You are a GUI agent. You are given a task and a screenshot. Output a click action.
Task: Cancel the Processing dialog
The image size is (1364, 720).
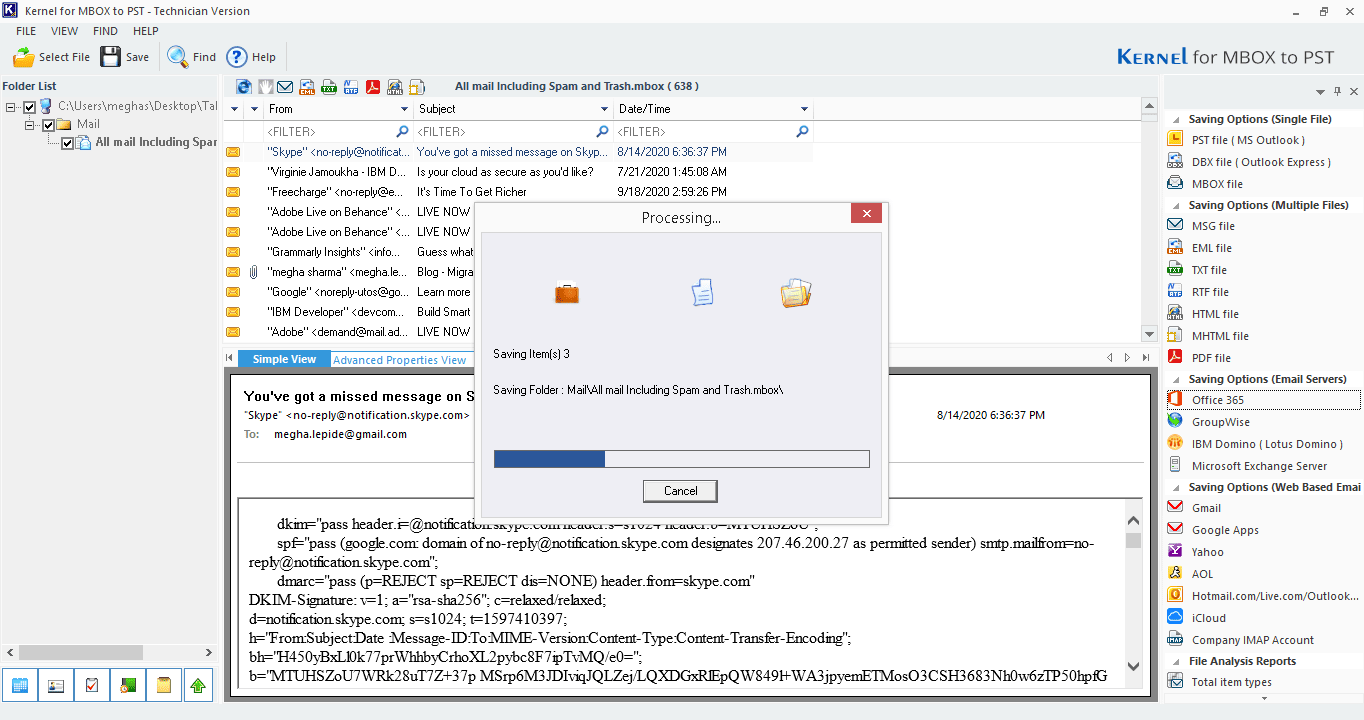pyautogui.click(x=680, y=491)
